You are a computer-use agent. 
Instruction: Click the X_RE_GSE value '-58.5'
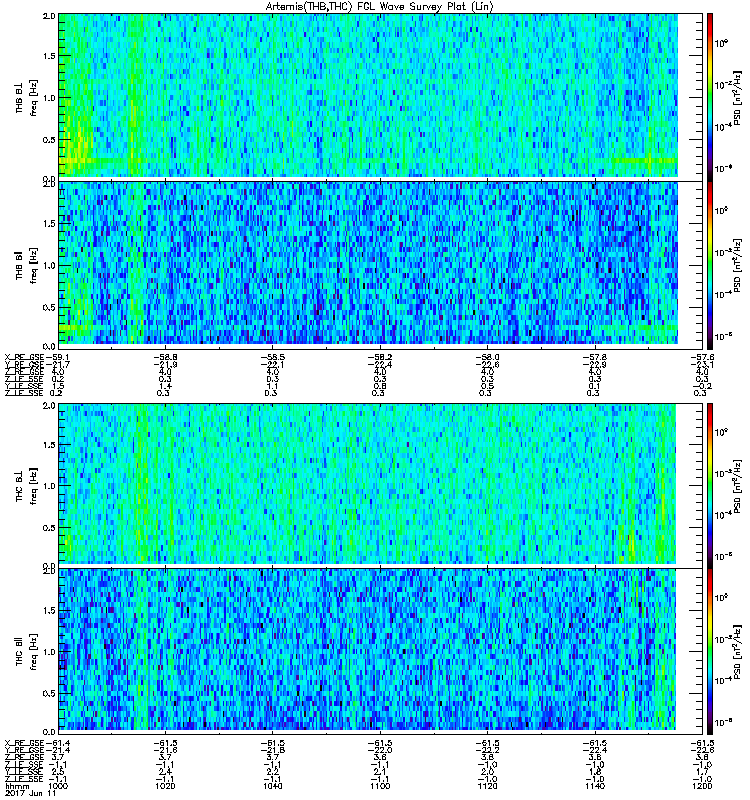coord(272,357)
